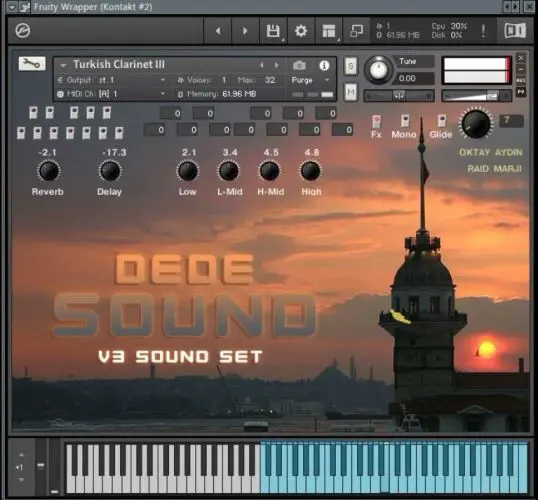538x500 pixels.
Task: Click the white Tune knob
Action: 378,70
